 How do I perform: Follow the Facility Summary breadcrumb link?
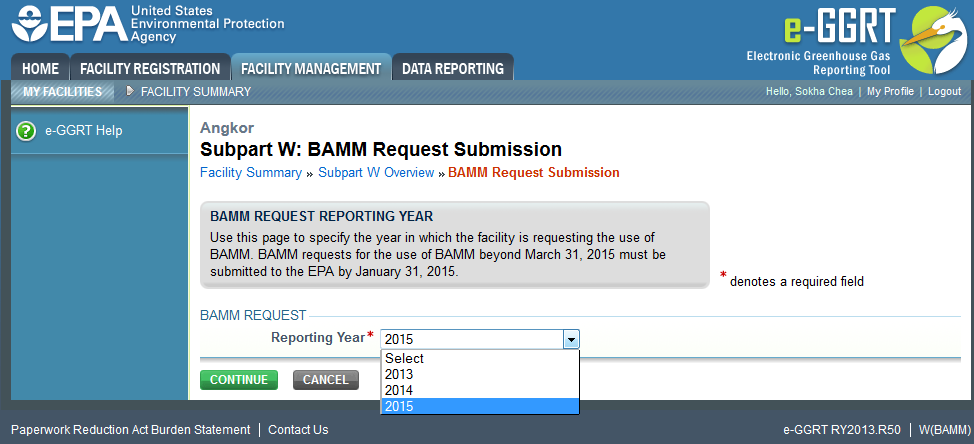tap(250, 173)
